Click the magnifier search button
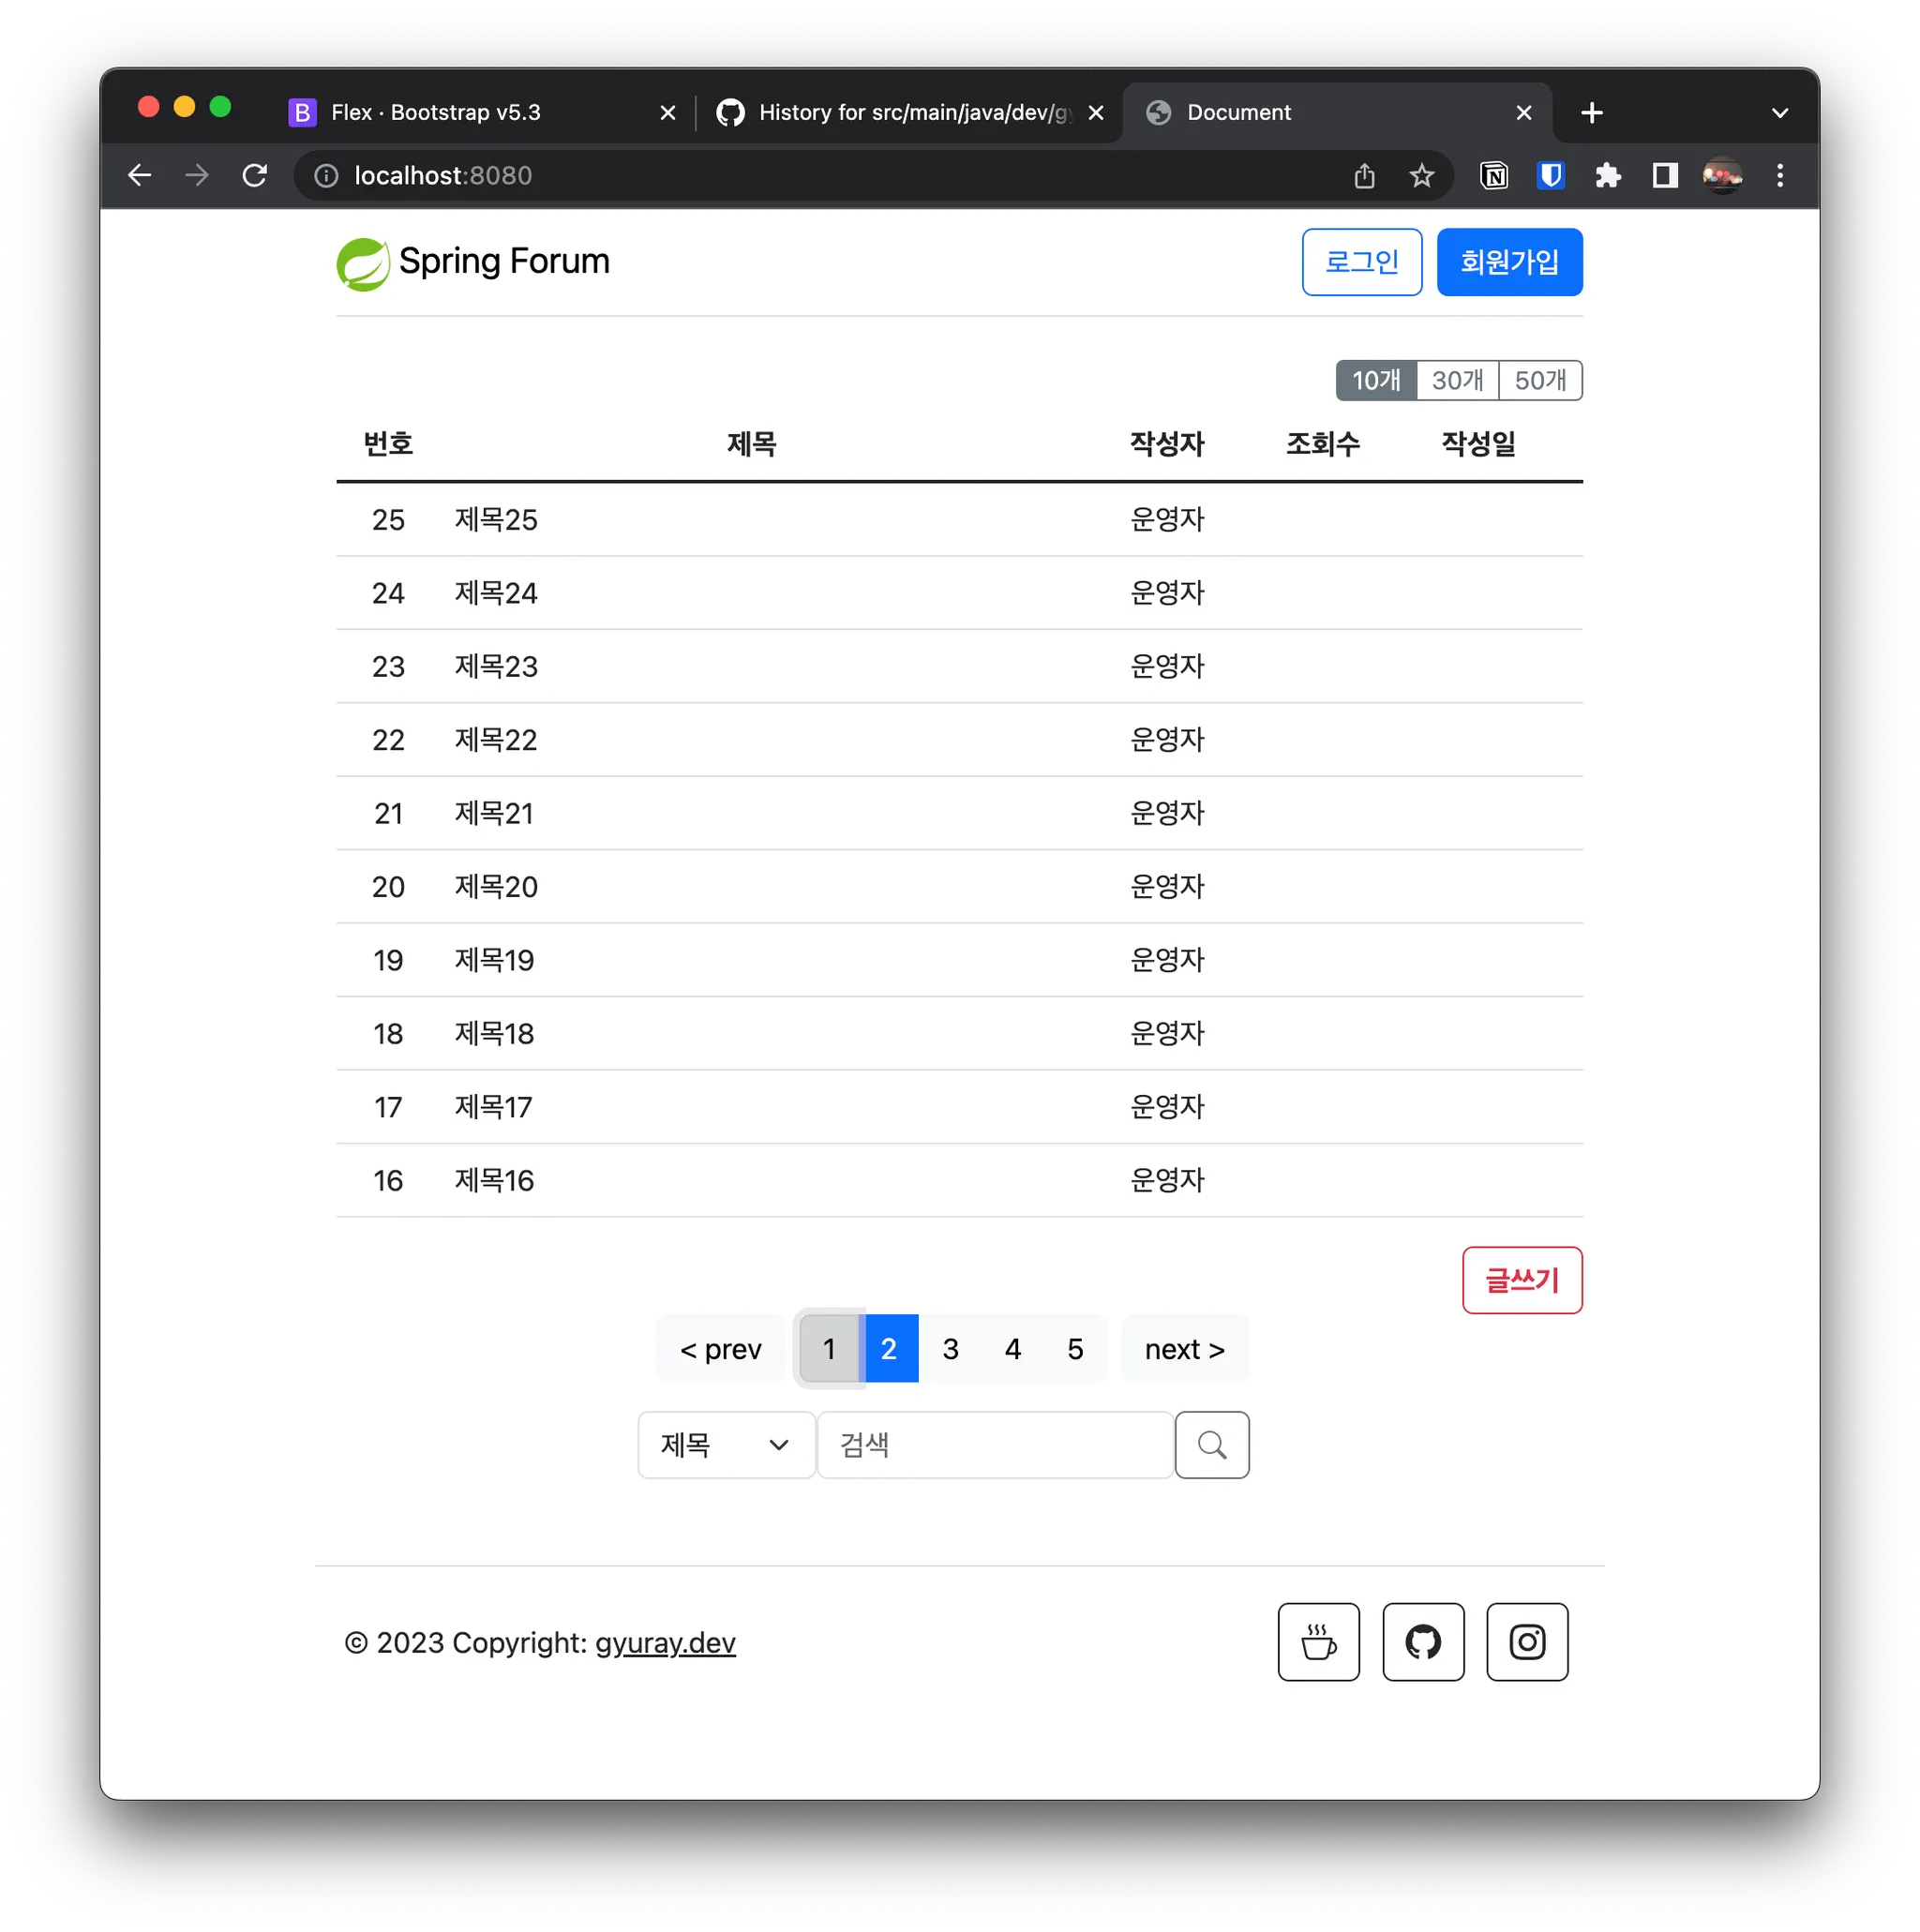1920x1932 pixels. 1212,1445
